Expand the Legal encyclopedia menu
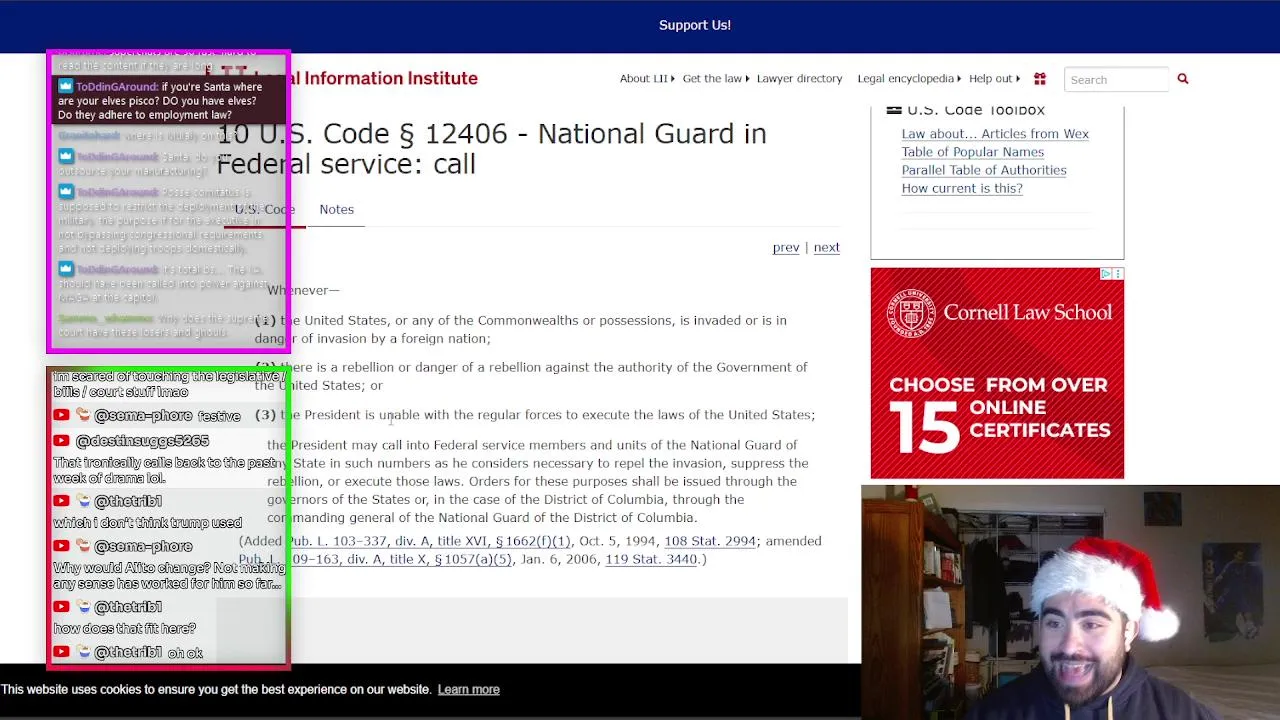The image size is (1280, 720). click(909, 79)
